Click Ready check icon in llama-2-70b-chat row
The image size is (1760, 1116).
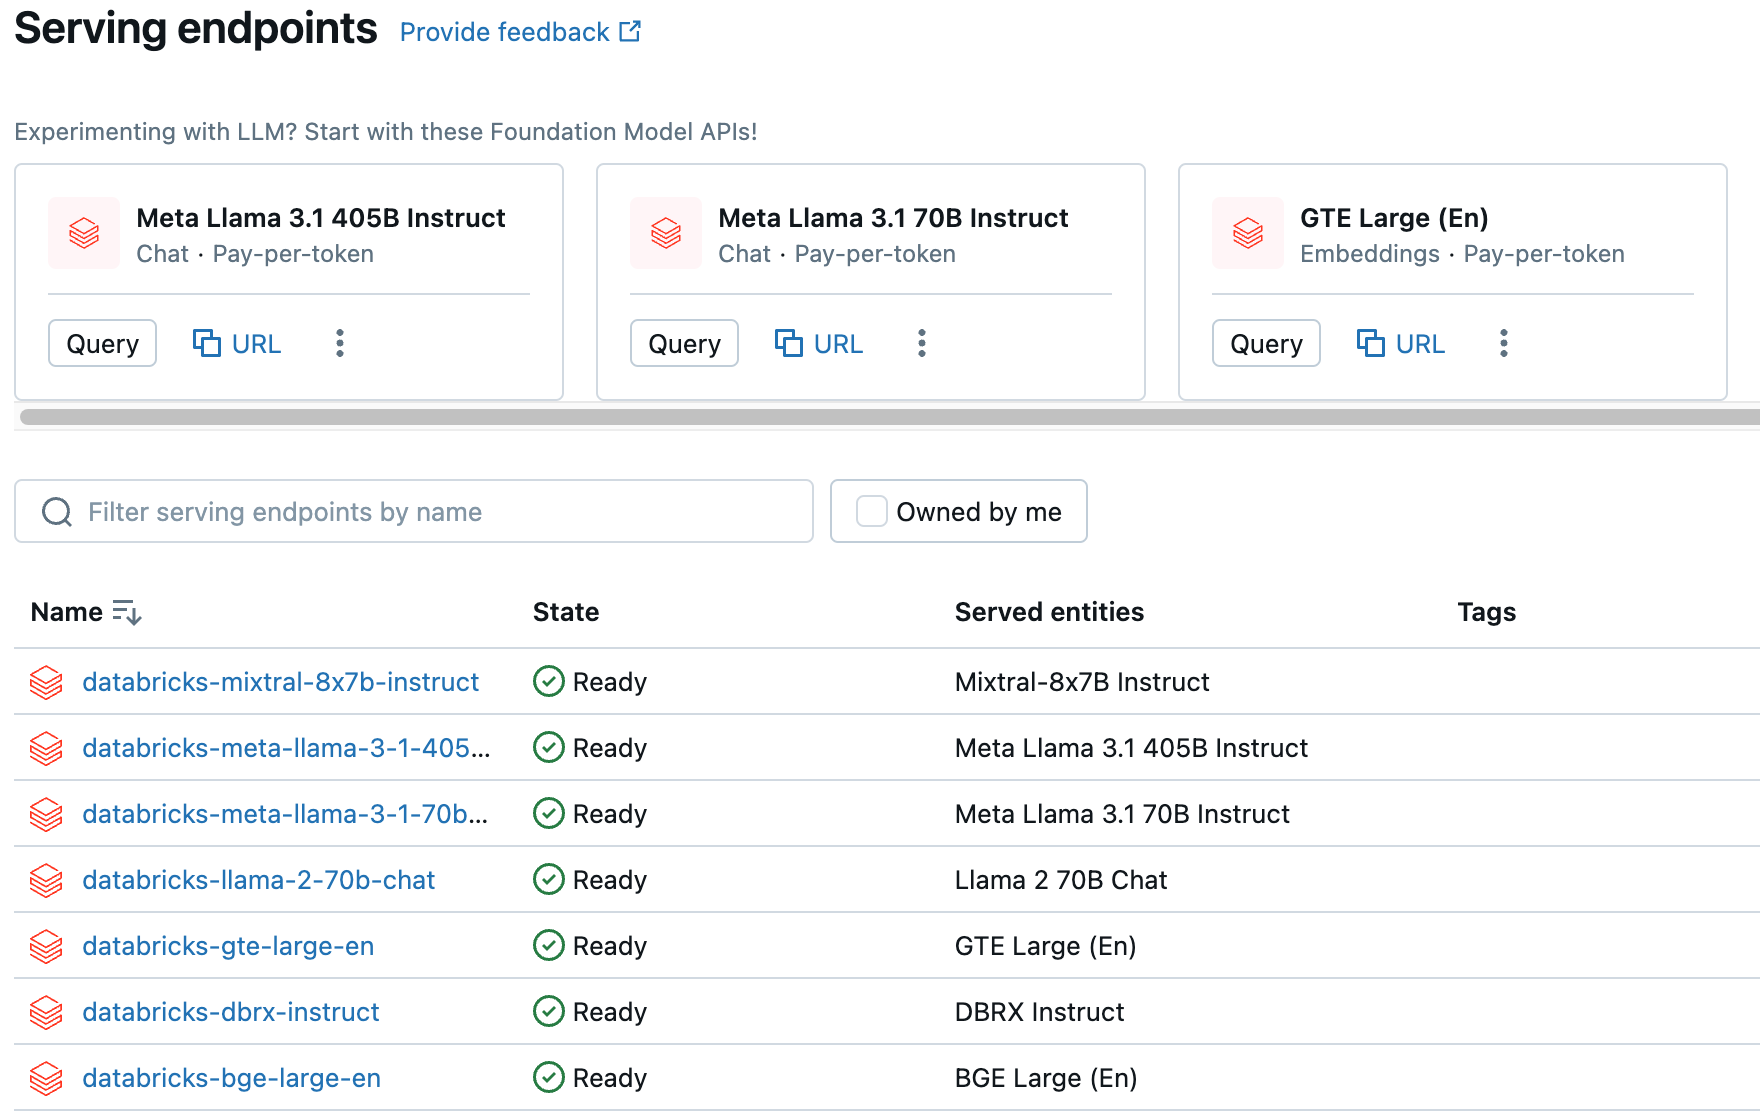pos(549,879)
